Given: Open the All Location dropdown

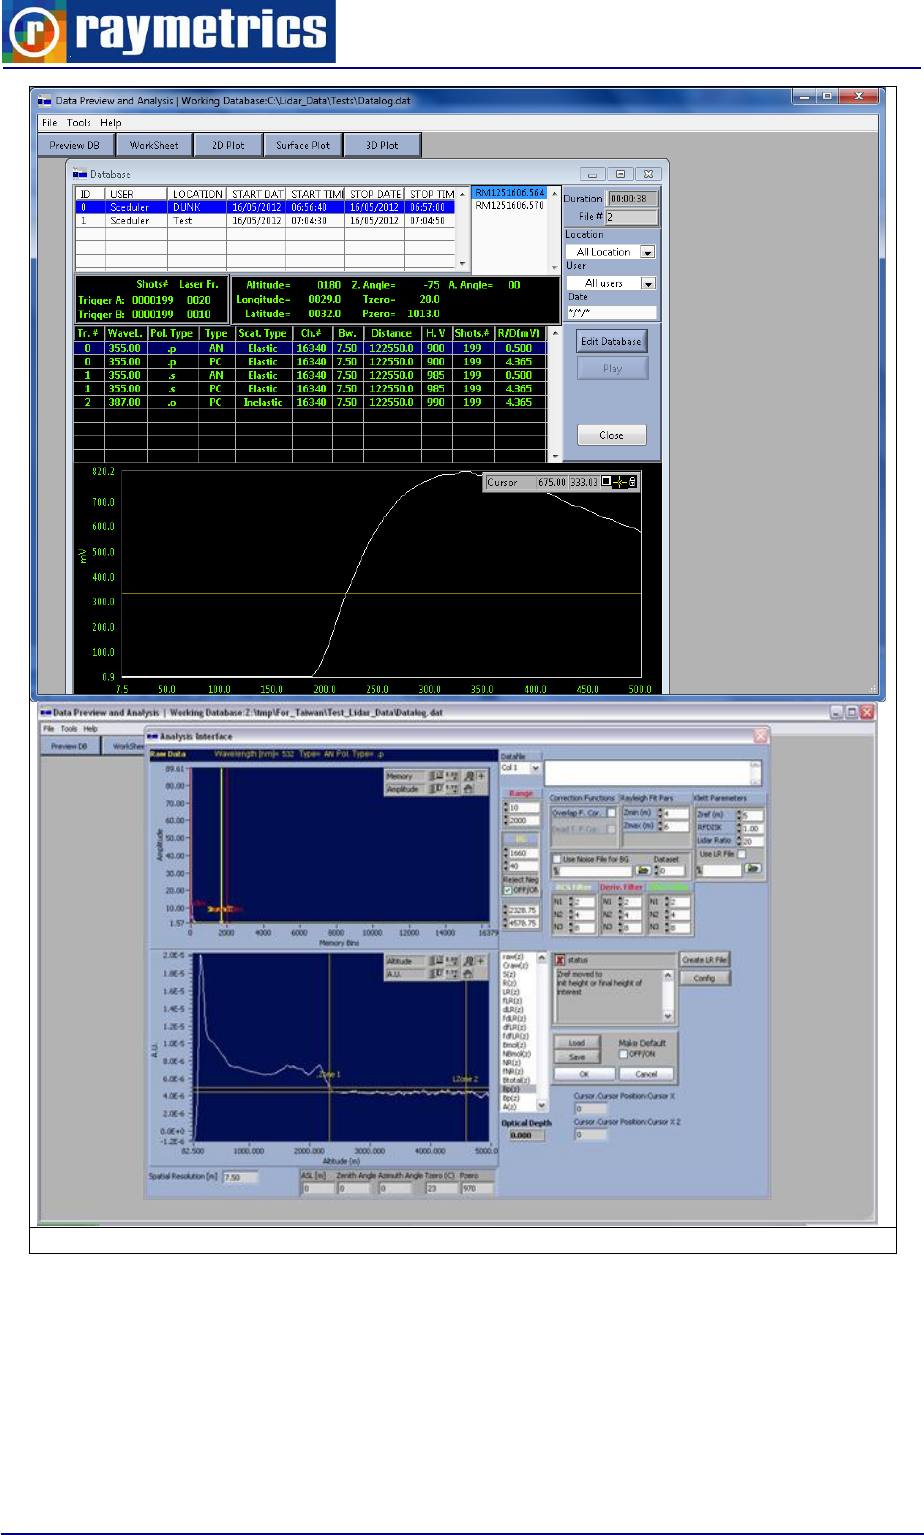Looking at the screenshot, I should pyautogui.click(x=610, y=252).
